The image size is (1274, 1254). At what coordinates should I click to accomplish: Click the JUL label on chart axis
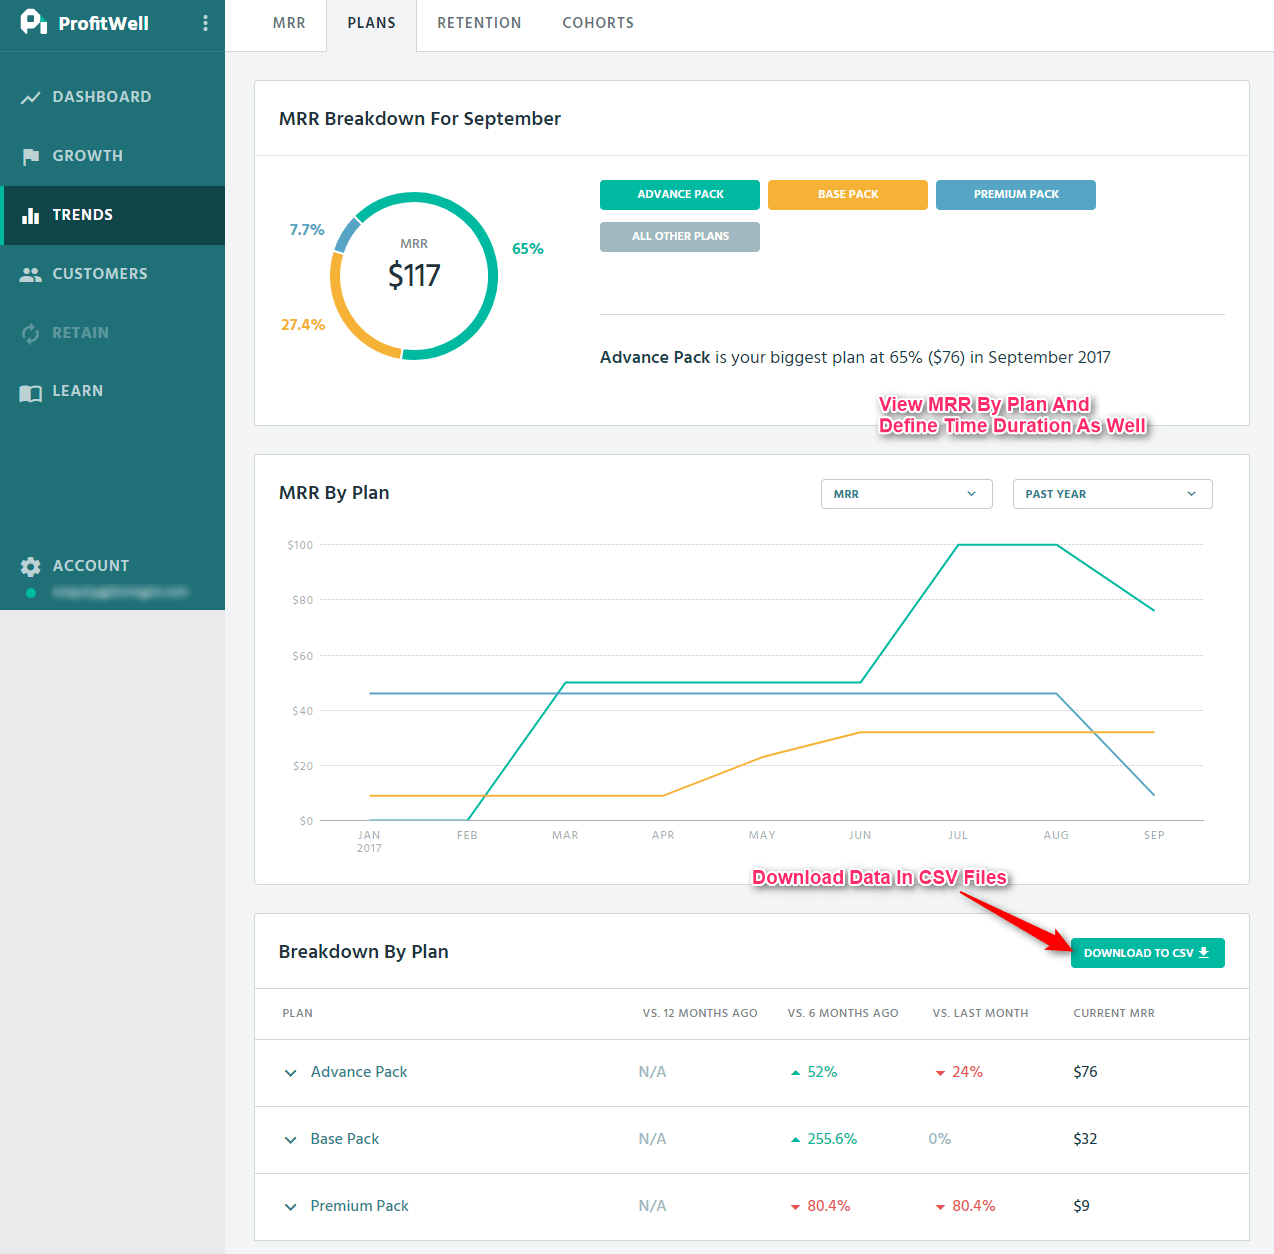tap(958, 835)
